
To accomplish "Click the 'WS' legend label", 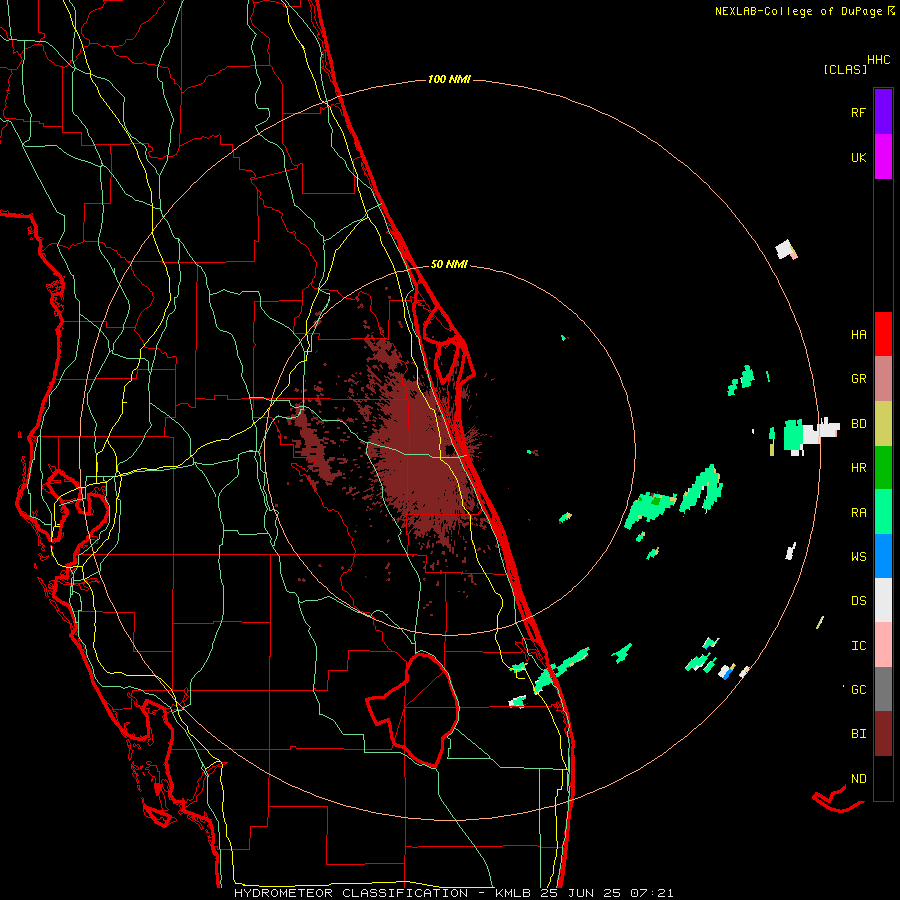I will [x=858, y=557].
